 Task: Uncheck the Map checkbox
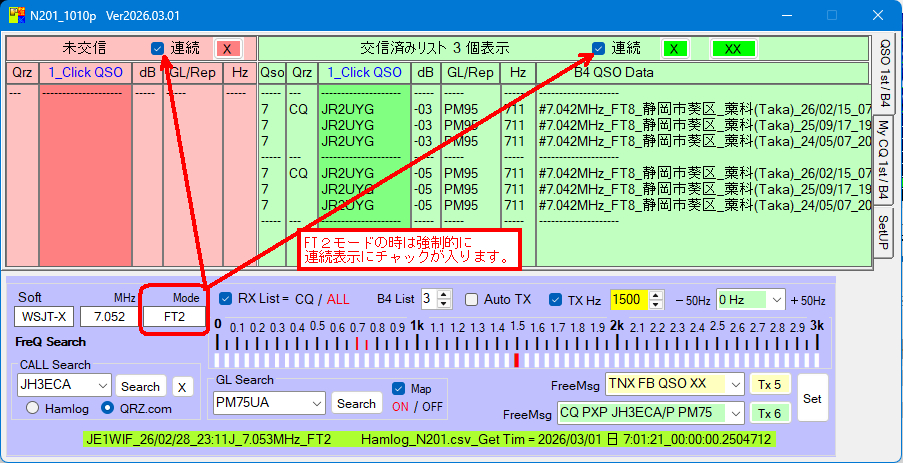399,388
